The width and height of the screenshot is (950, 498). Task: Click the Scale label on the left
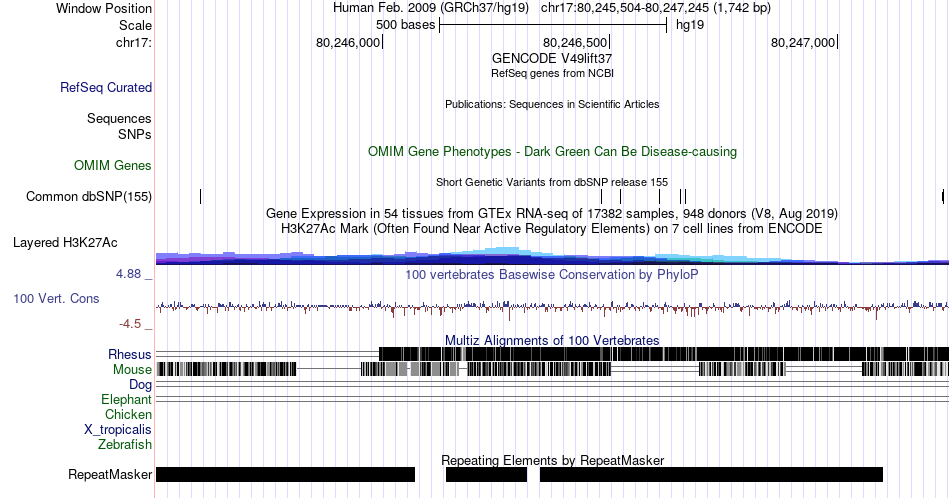pyautogui.click(x=135, y=25)
